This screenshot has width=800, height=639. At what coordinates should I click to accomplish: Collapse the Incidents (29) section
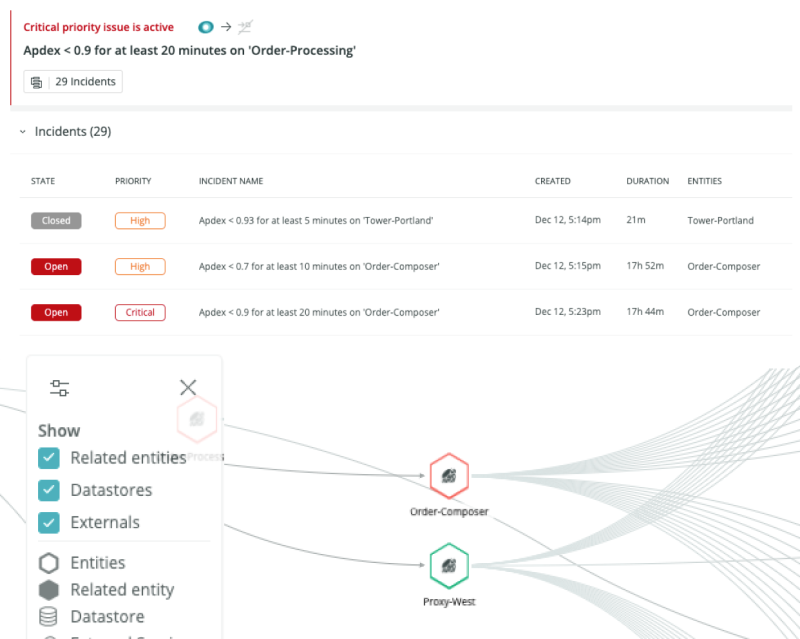point(23,132)
